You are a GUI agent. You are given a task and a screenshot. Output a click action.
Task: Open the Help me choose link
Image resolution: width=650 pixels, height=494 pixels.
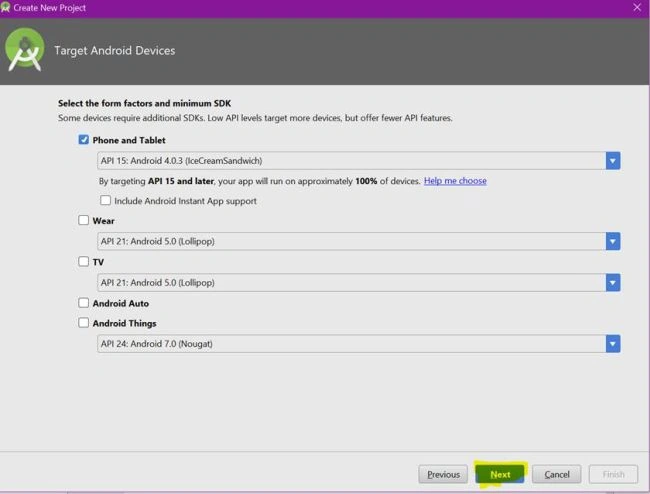pos(455,181)
